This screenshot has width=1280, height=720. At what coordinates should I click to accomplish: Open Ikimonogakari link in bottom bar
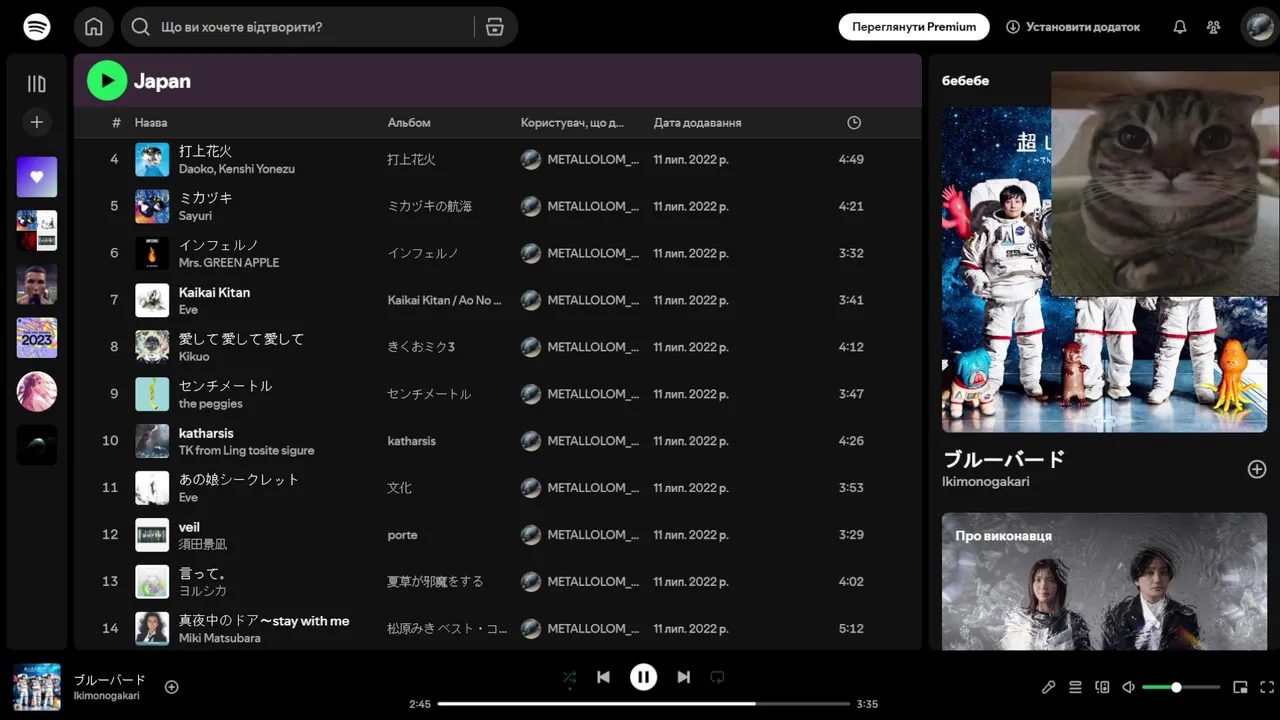(x=106, y=696)
